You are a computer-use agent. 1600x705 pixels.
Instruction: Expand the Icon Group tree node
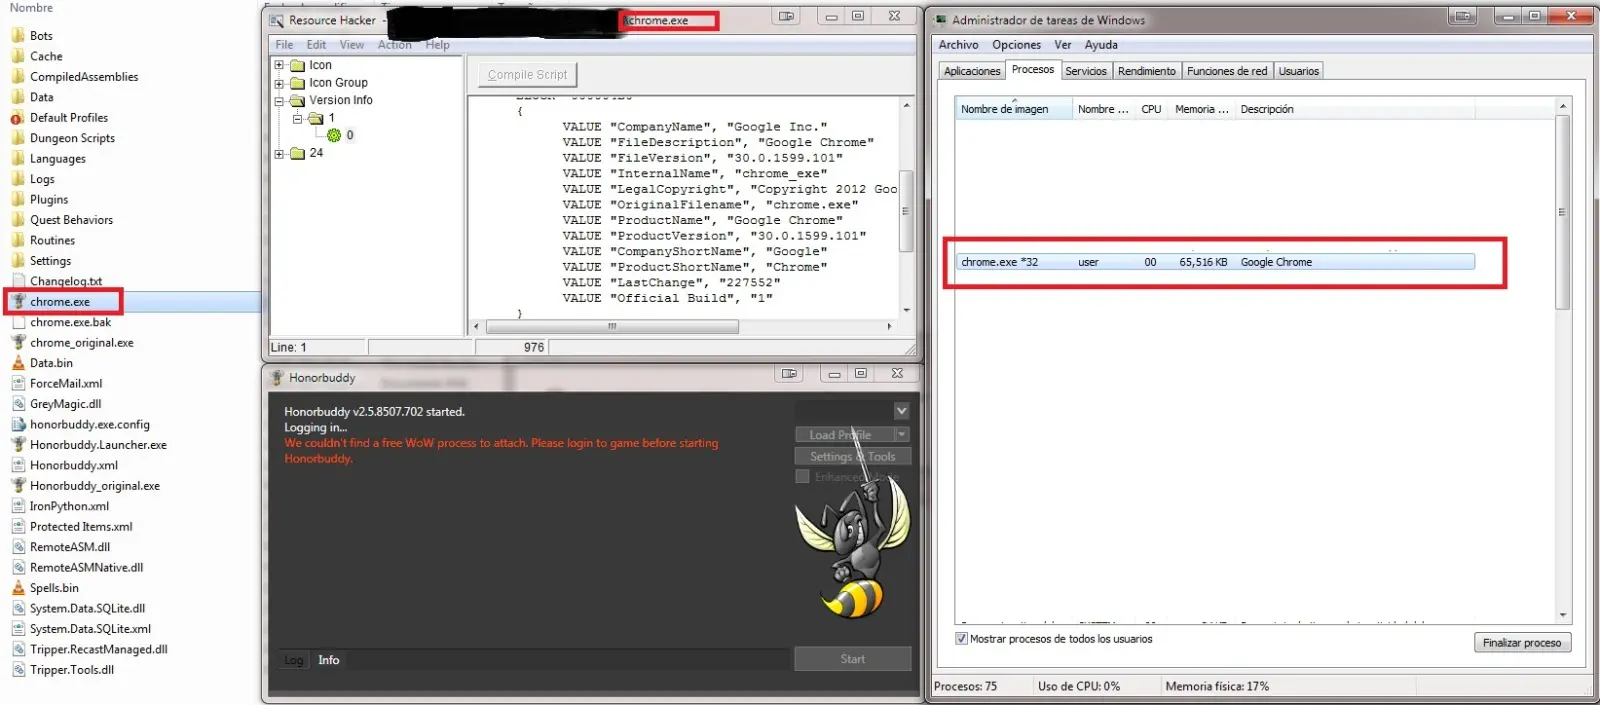[280, 83]
